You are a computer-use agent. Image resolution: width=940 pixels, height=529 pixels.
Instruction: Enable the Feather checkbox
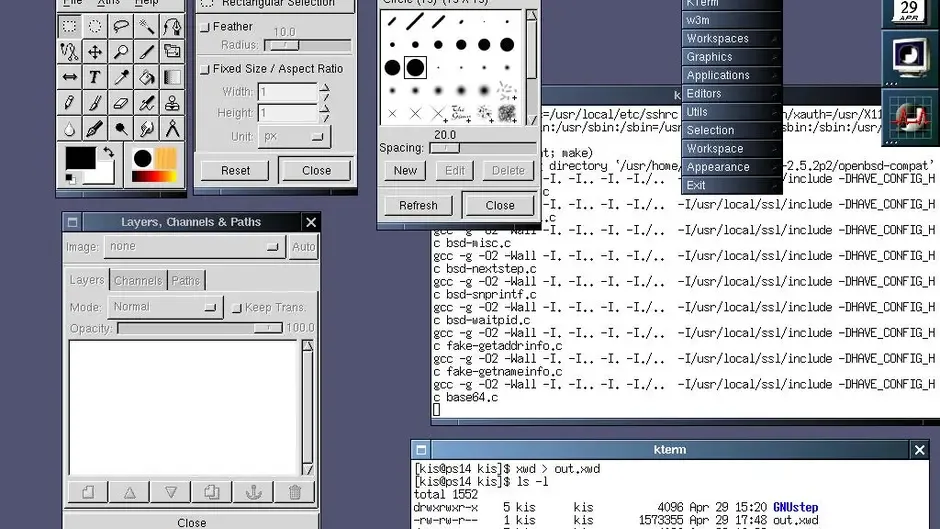click(205, 27)
